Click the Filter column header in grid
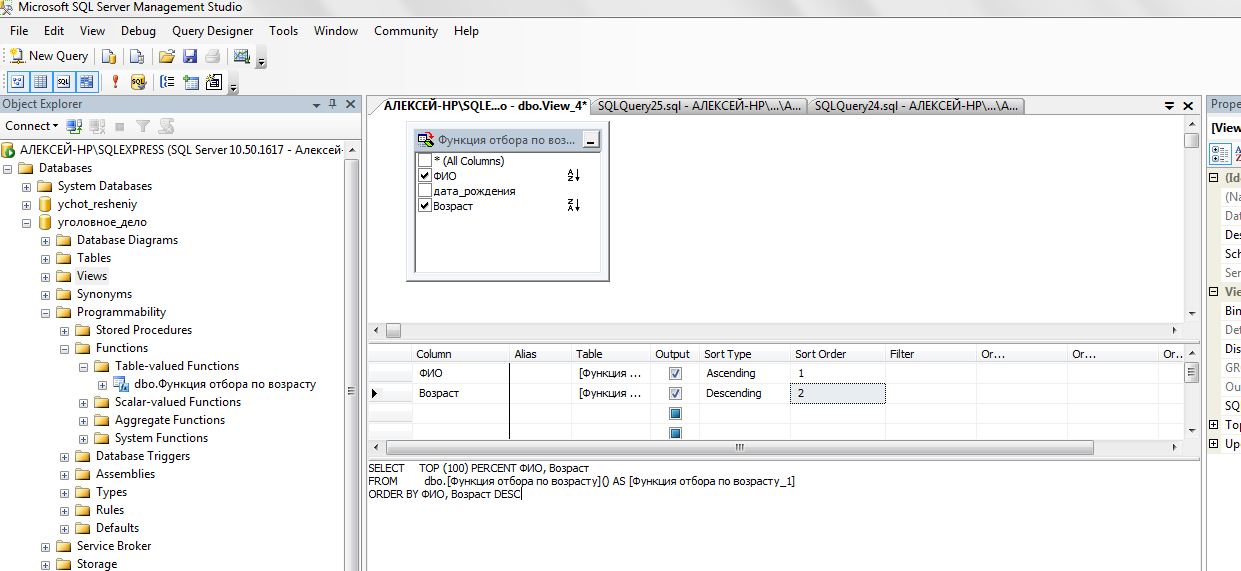 930,354
